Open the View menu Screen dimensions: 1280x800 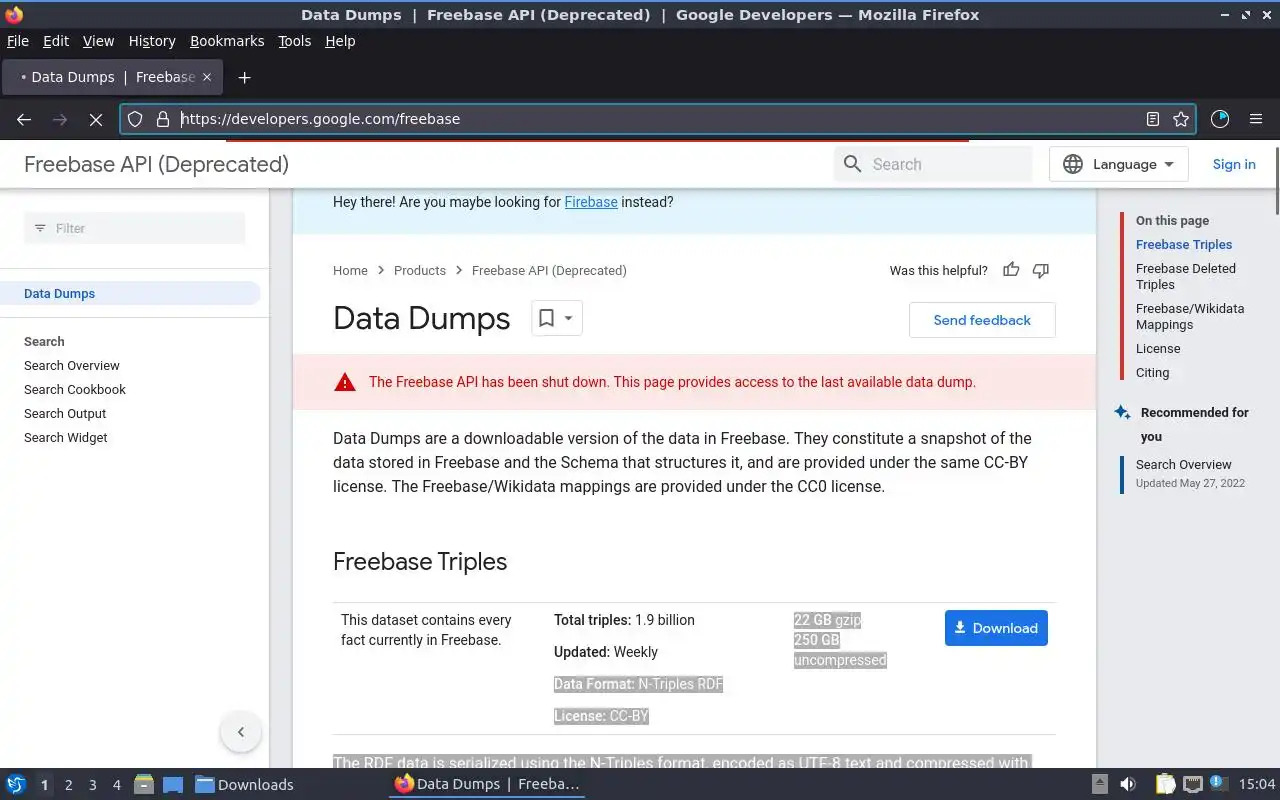click(x=98, y=41)
